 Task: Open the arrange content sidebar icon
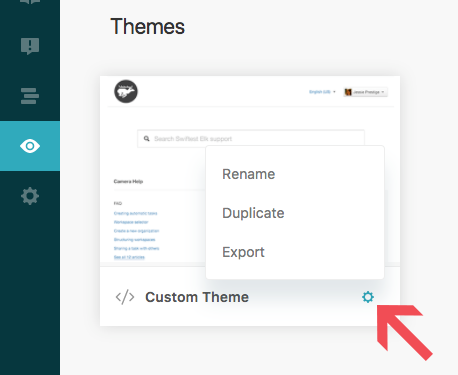(x=30, y=96)
